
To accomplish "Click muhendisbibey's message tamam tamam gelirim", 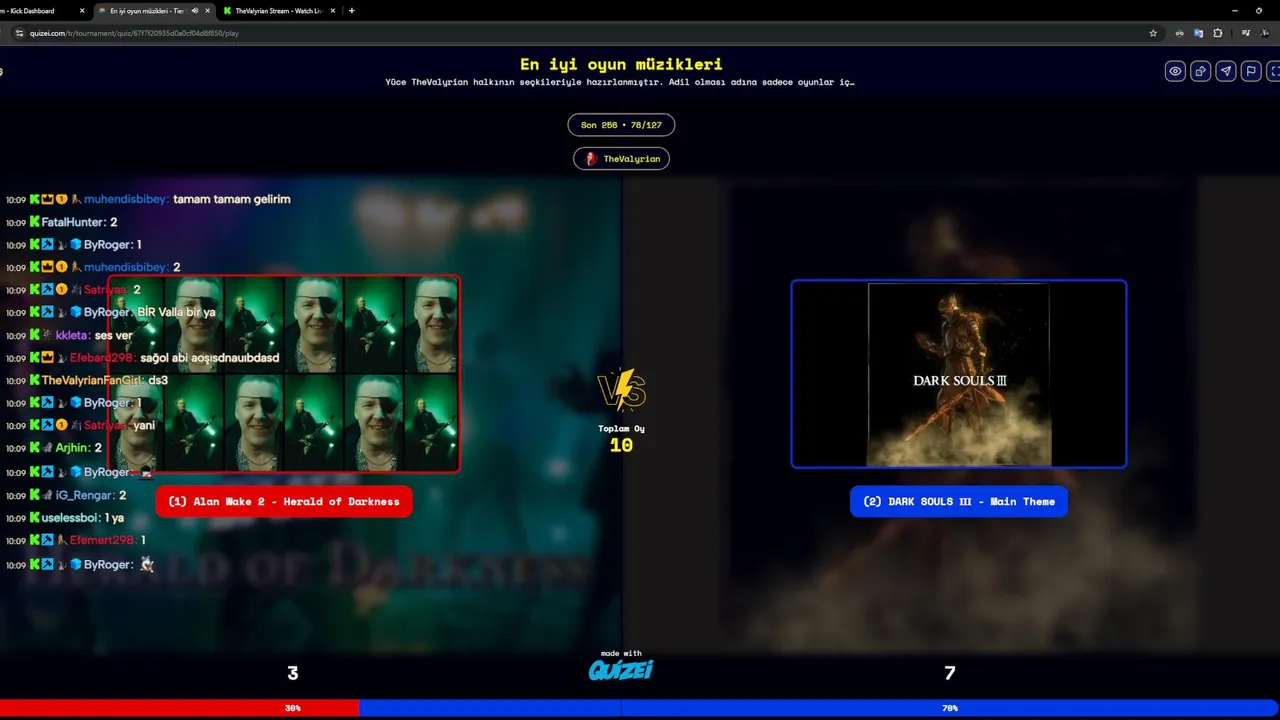I will 232,199.
